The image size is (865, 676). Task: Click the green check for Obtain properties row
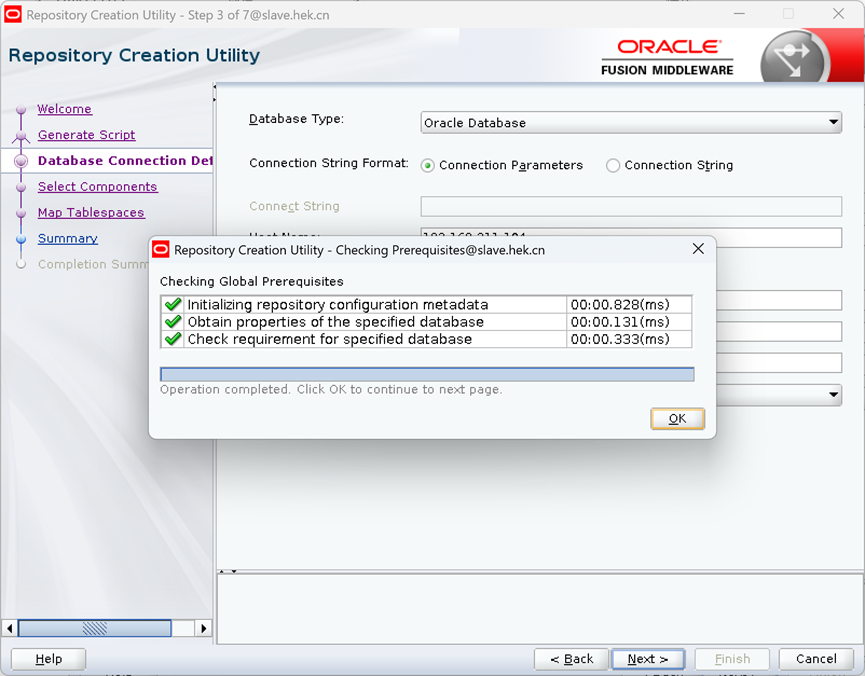(173, 322)
